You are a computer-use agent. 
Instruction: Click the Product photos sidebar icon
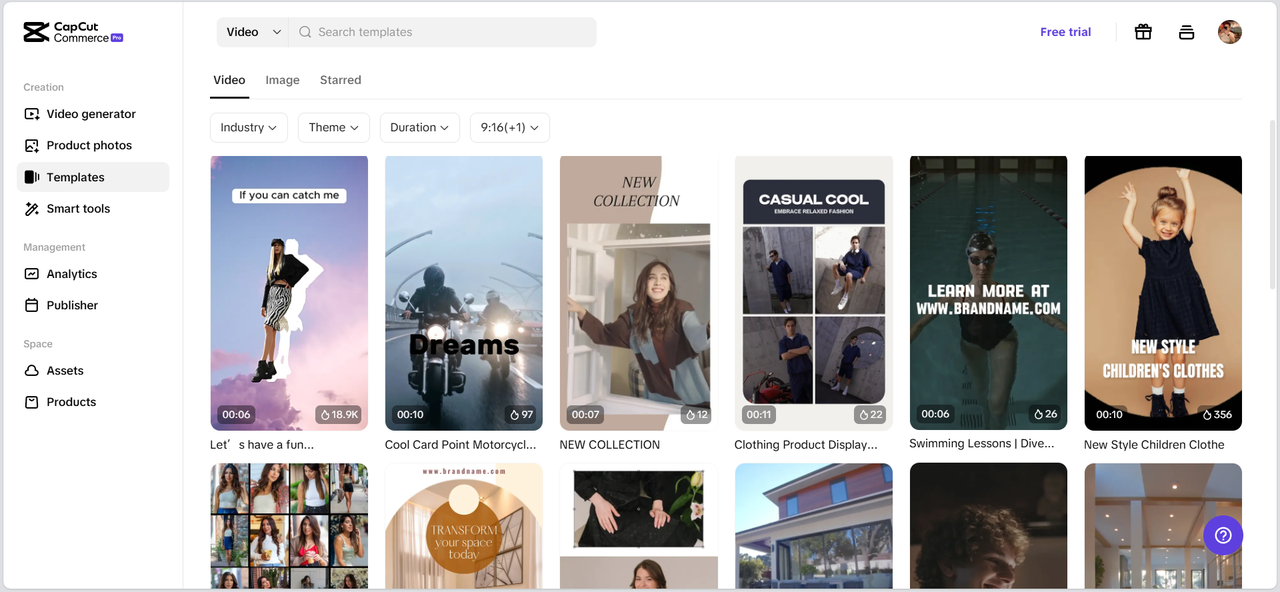[x=32, y=145]
